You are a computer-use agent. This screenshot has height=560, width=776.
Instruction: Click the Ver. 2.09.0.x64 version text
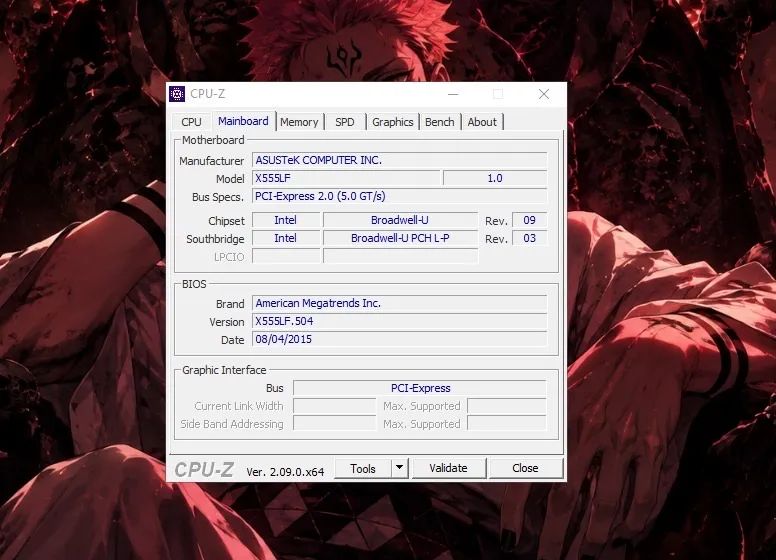point(285,472)
